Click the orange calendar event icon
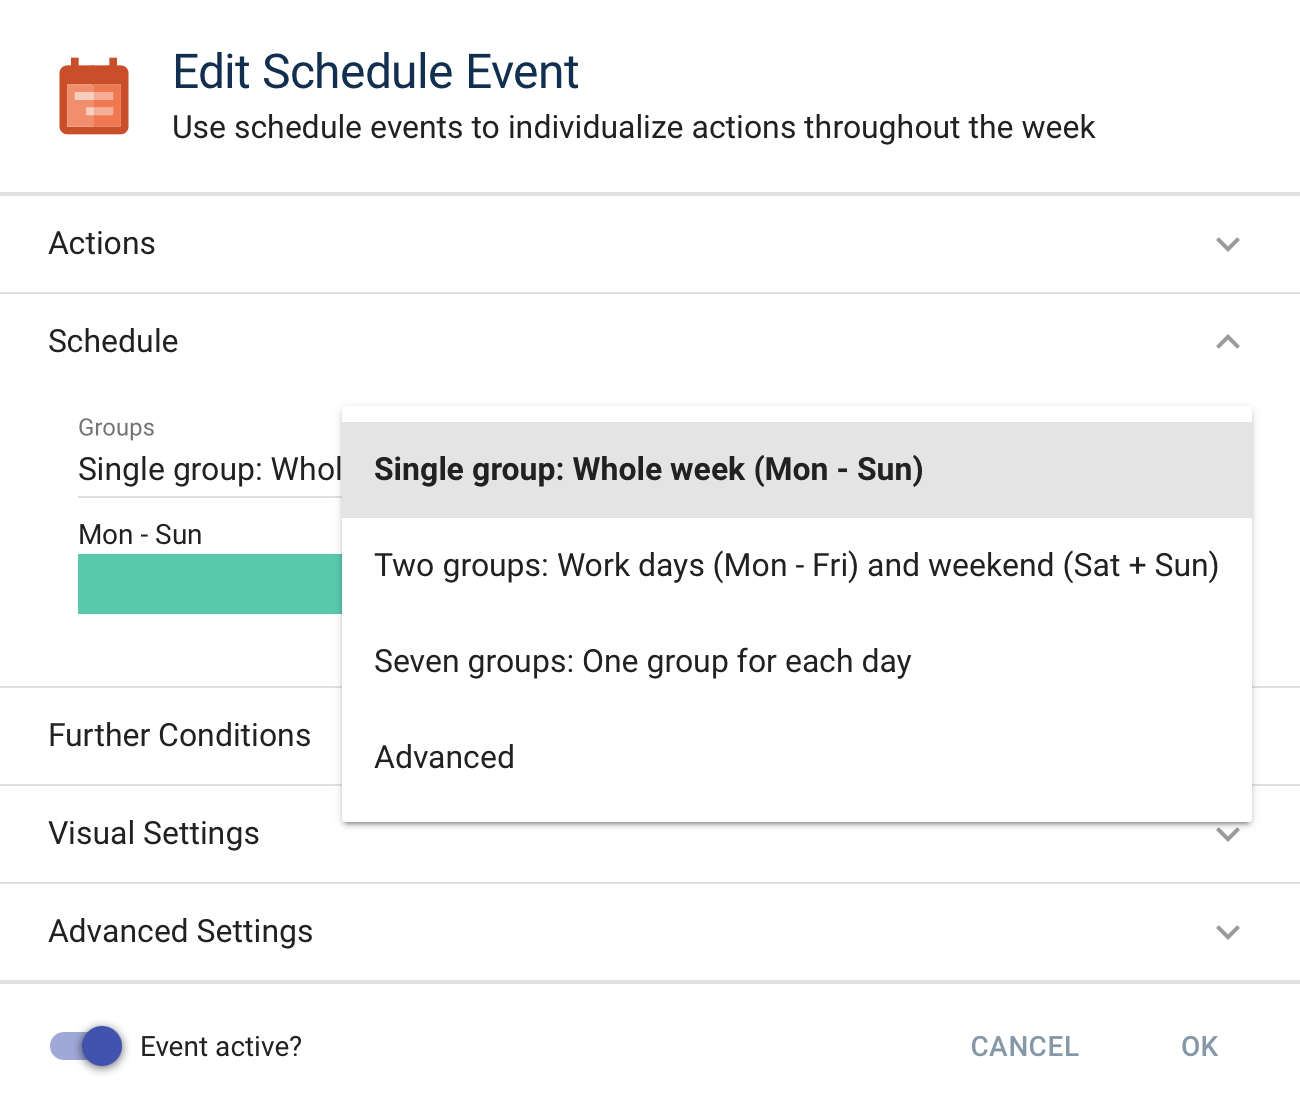The image size is (1300, 1108). (x=94, y=95)
